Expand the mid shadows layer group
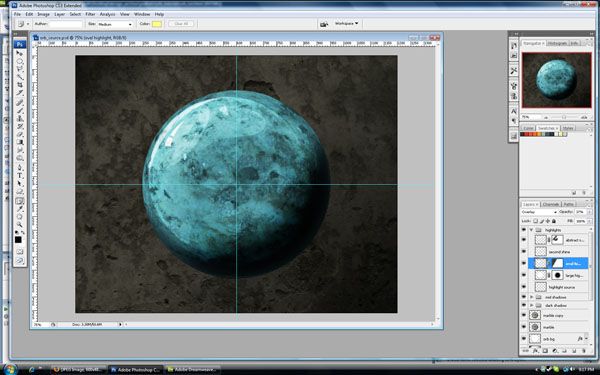 coord(532,297)
